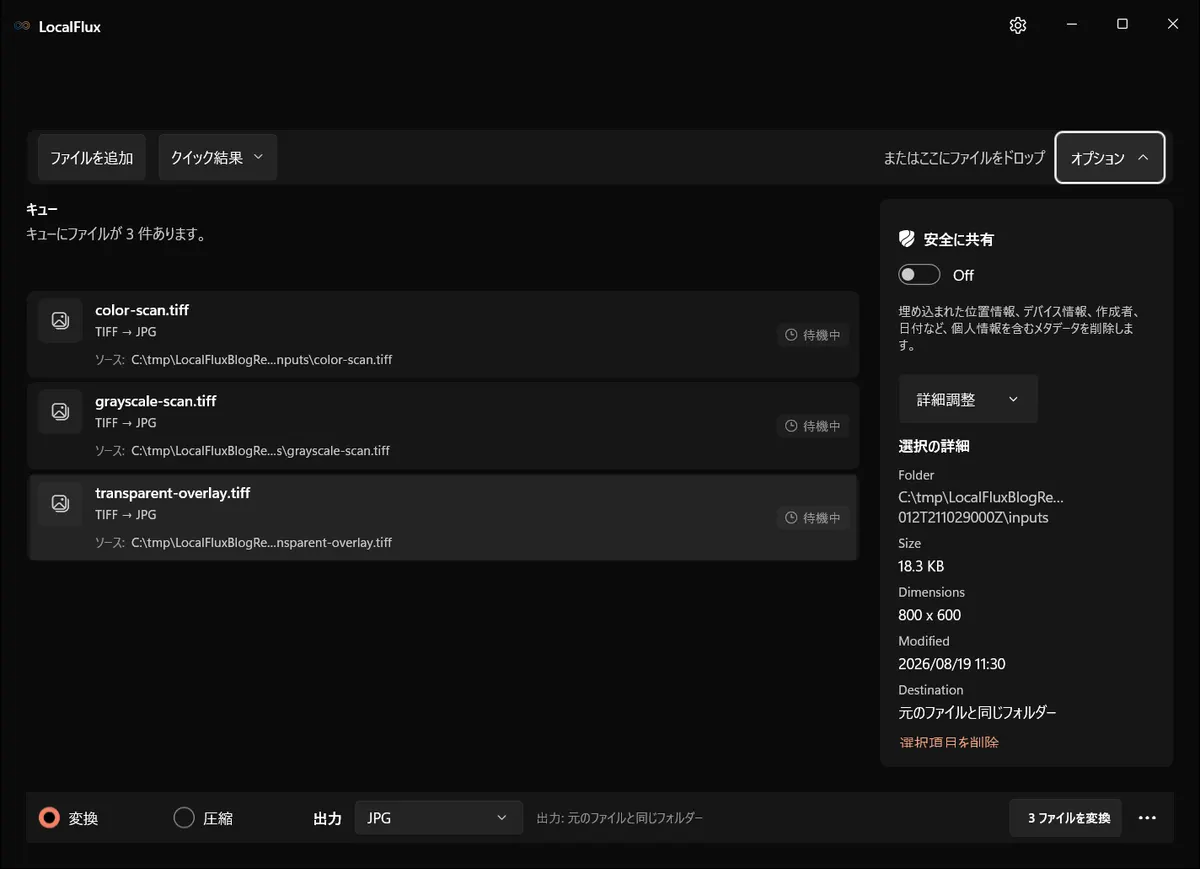
Task: Maximize the LocalFlux window
Action: click(1122, 25)
